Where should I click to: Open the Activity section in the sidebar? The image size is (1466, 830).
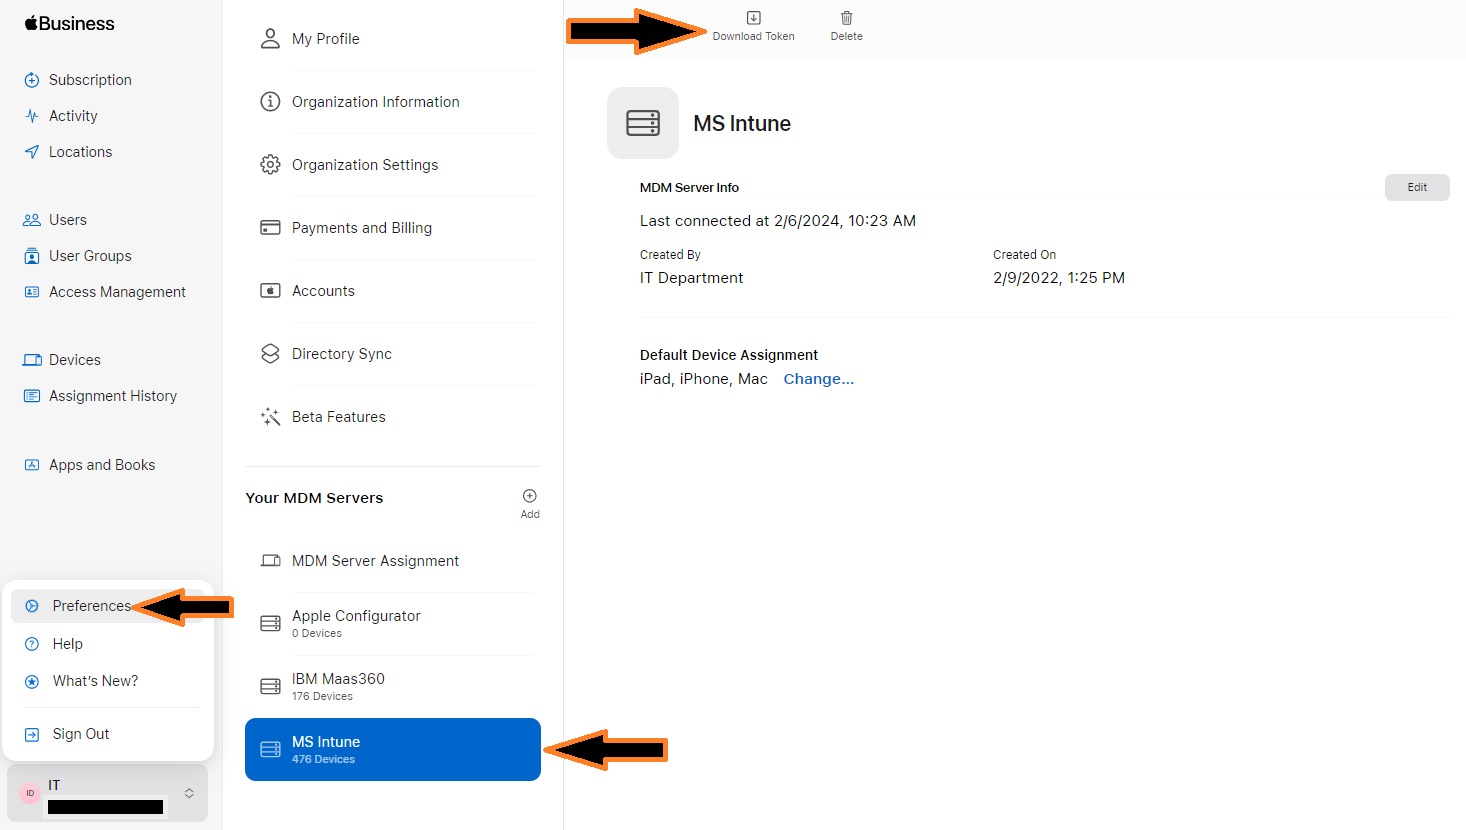pos(70,115)
